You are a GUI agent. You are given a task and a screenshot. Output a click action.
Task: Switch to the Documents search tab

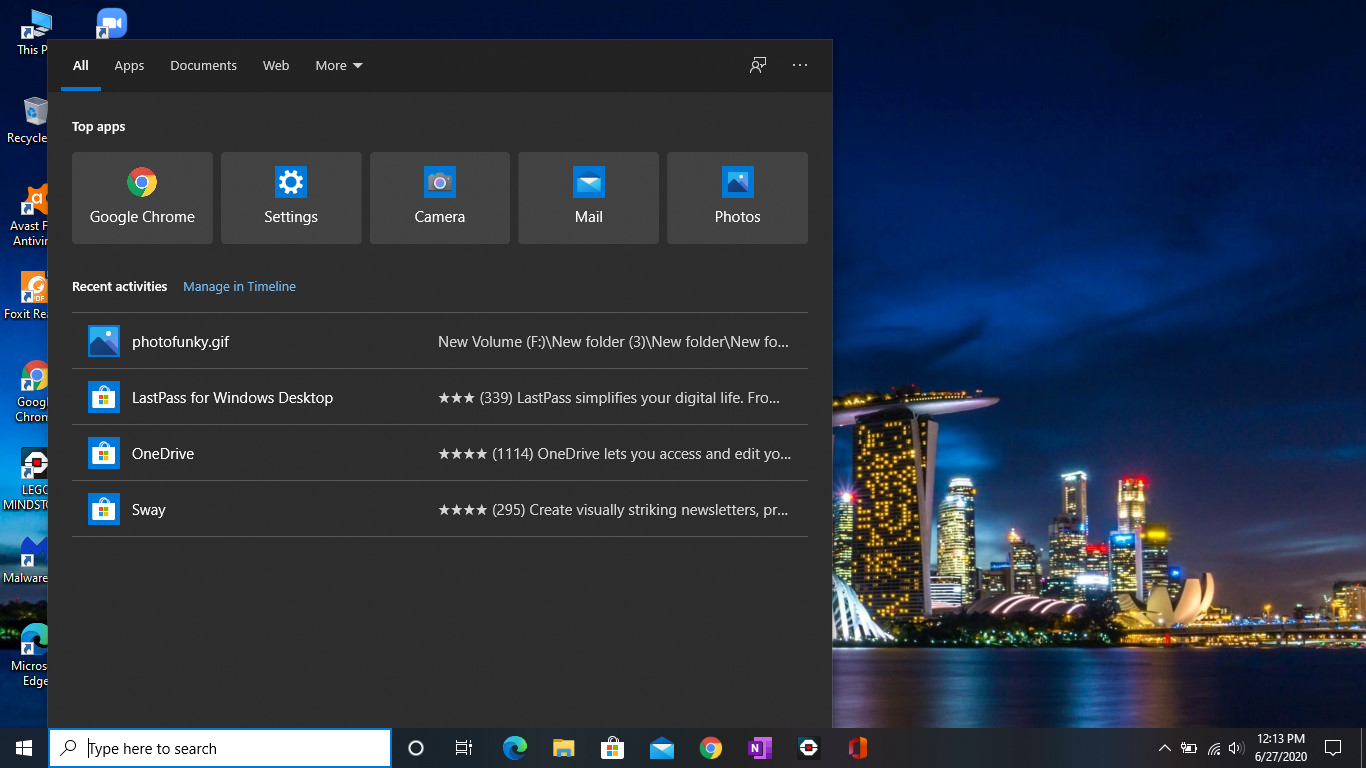click(x=203, y=65)
